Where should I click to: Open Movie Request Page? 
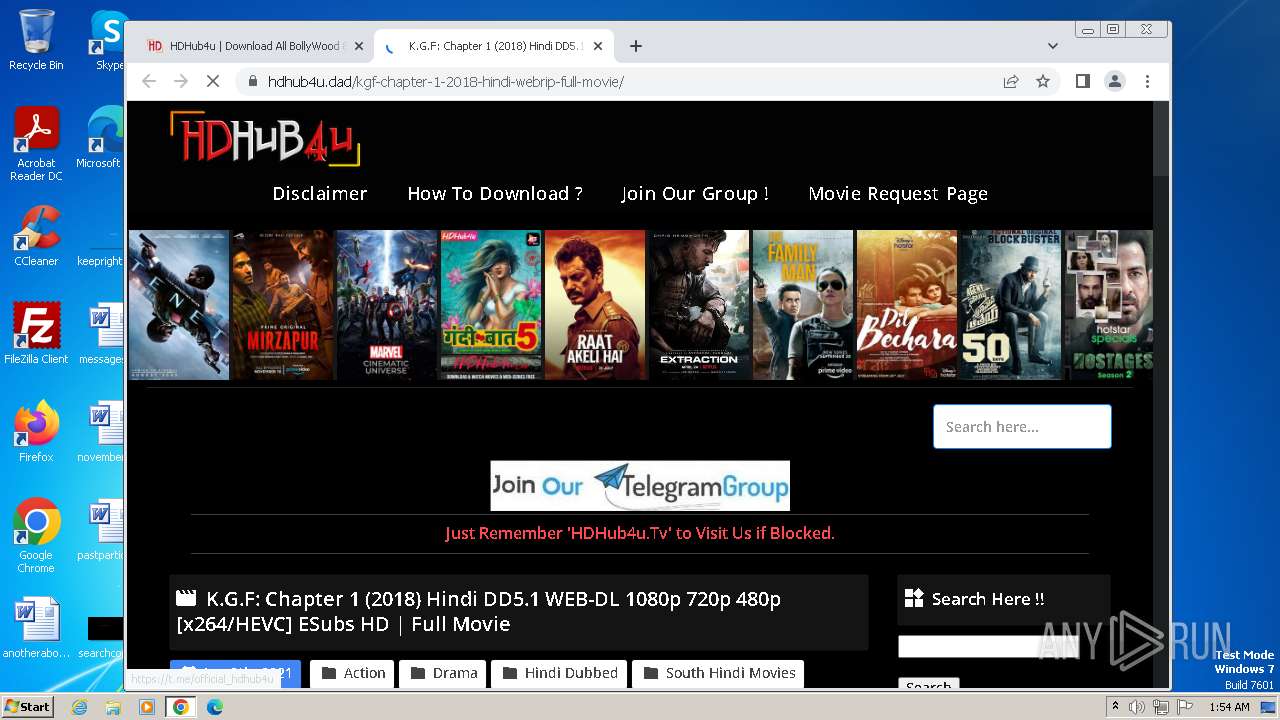pyautogui.click(x=898, y=193)
